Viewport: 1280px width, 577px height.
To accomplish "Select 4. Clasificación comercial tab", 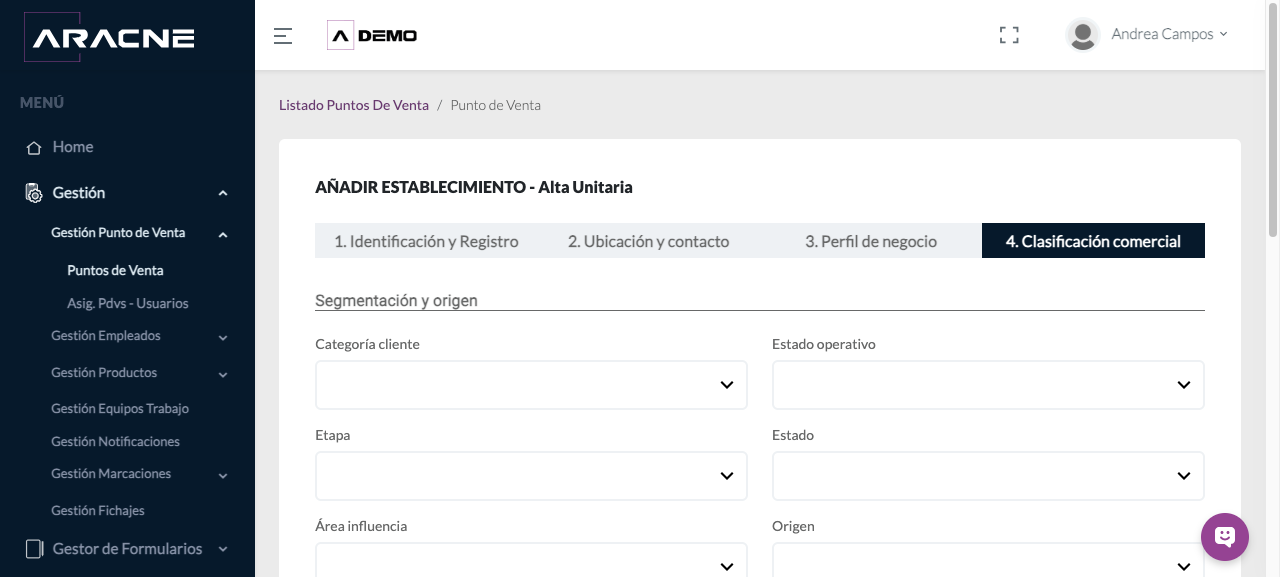I will tap(1093, 241).
